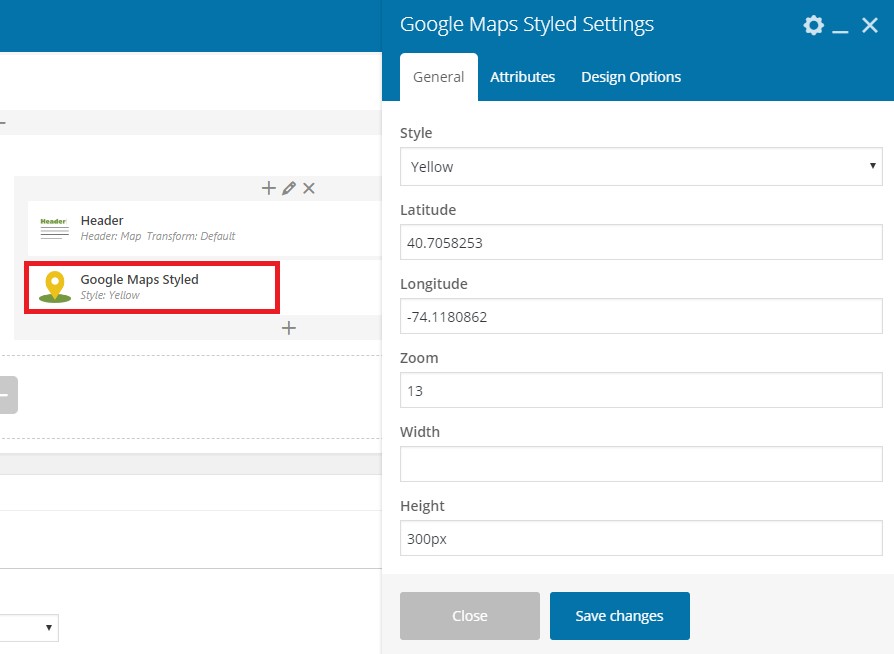This screenshot has height=654, width=894.
Task: Click the gray minus button on left edge
Action: 8,395
